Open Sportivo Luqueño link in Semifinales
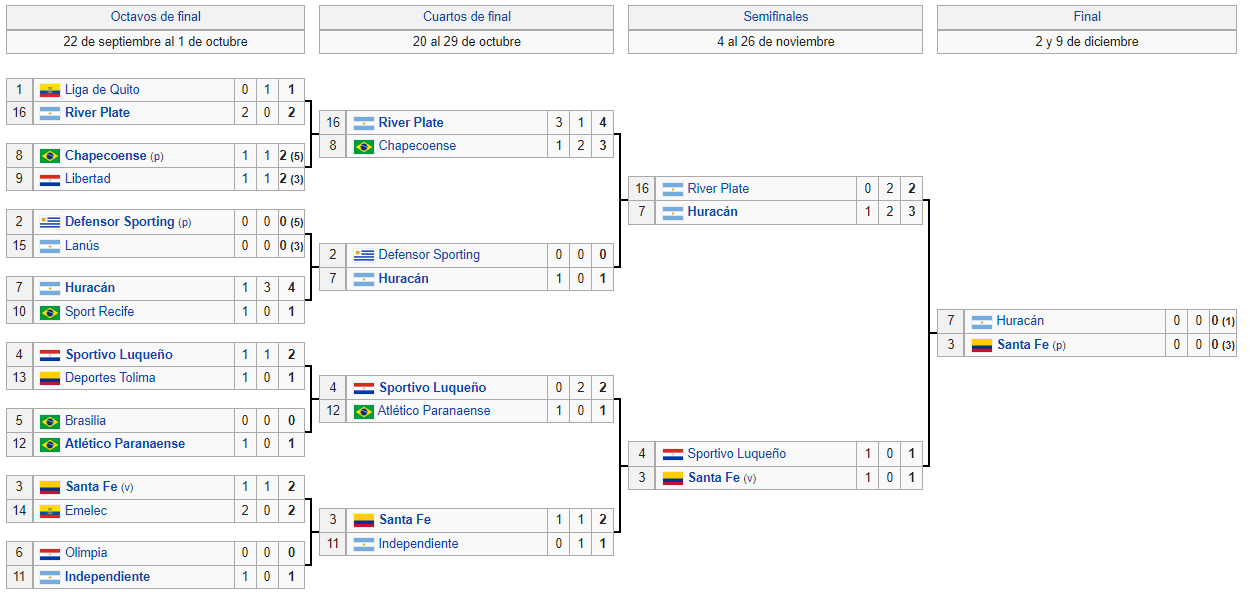The width and height of the screenshot is (1249, 597). click(x=736, y=454)
